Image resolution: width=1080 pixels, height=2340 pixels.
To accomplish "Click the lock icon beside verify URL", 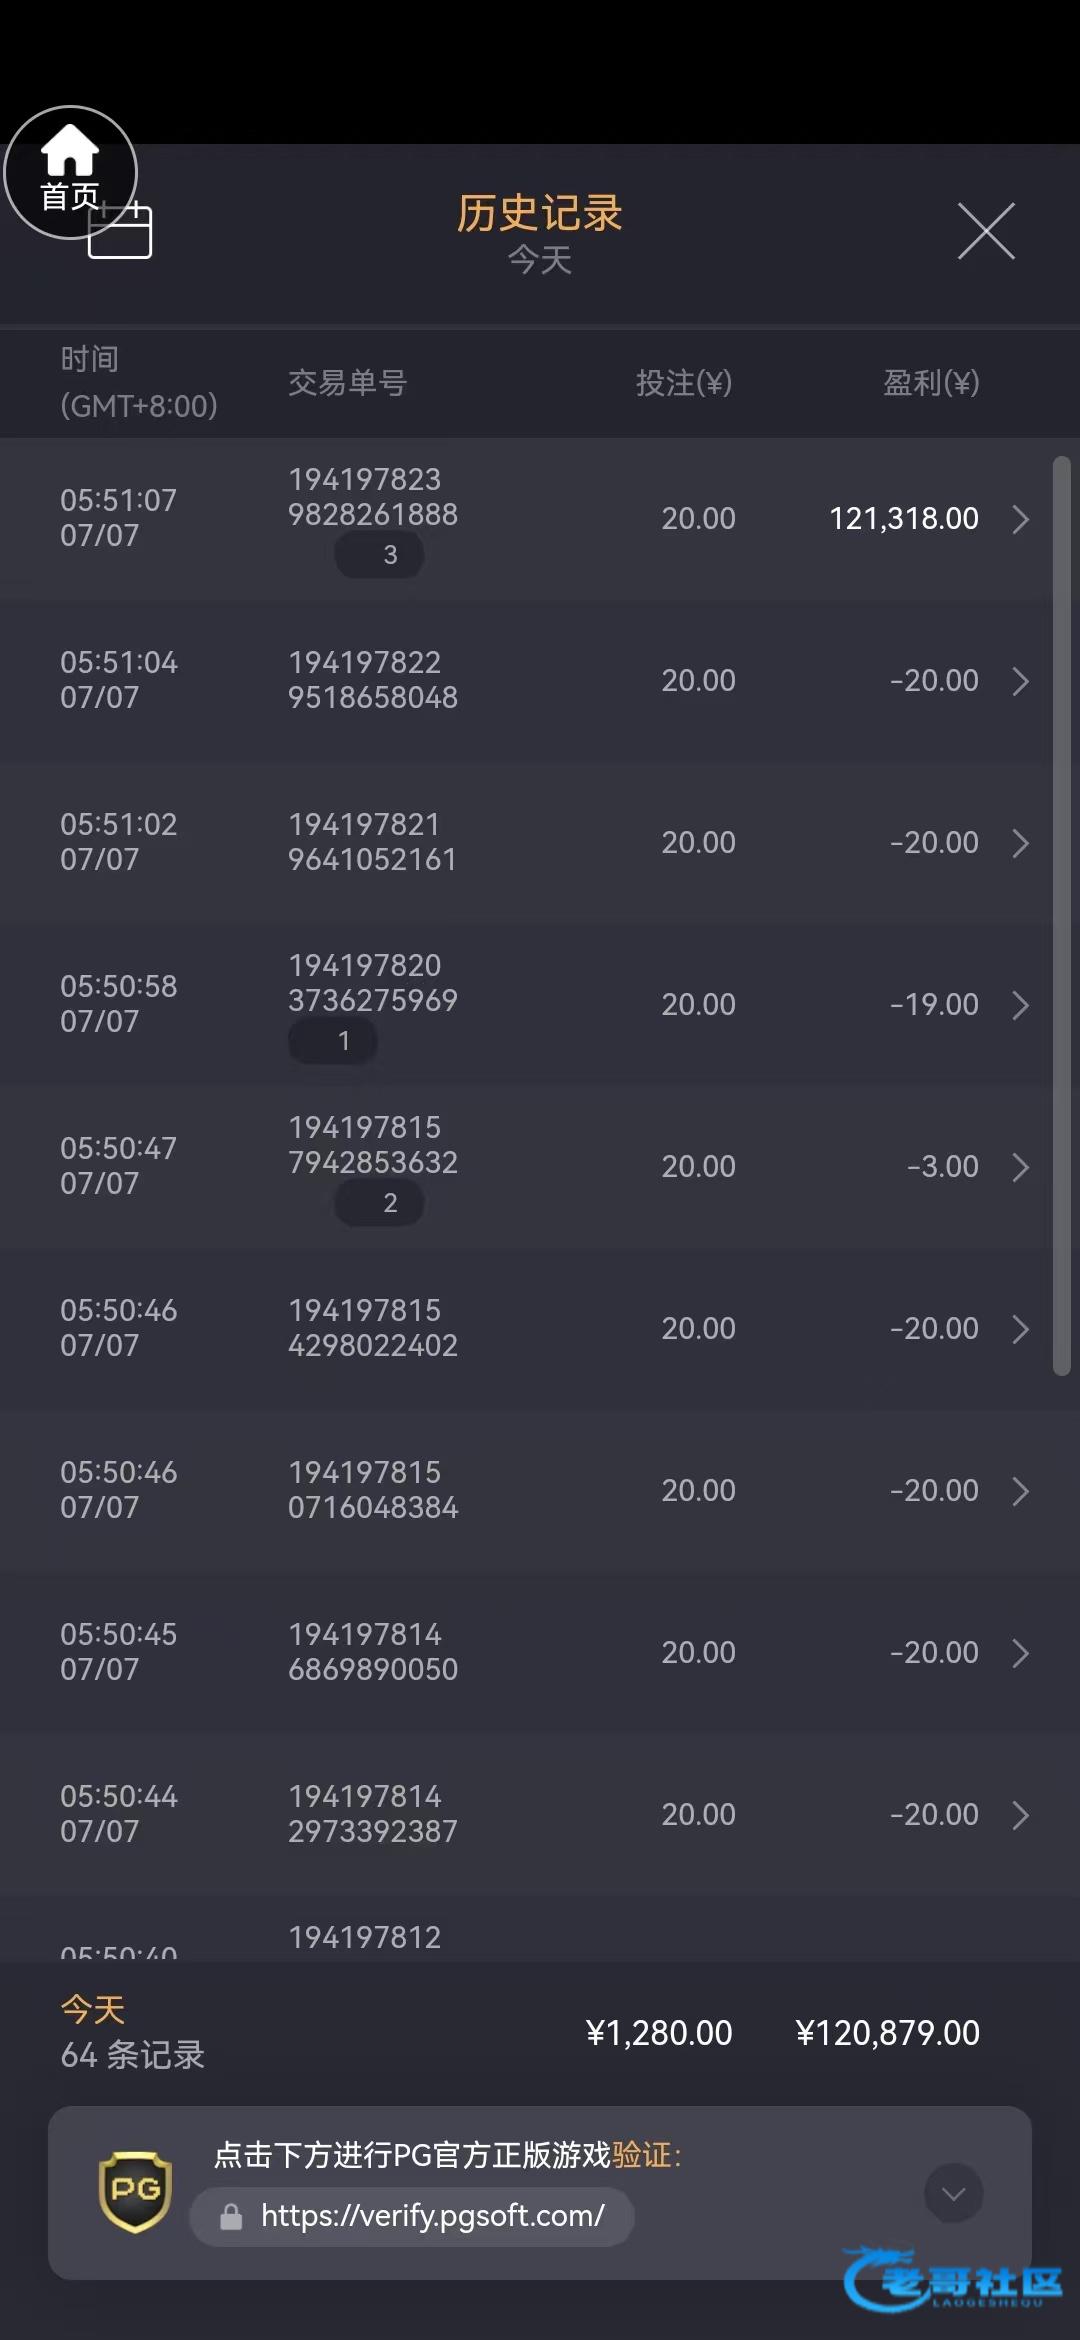I will (x=231, y=2217).
